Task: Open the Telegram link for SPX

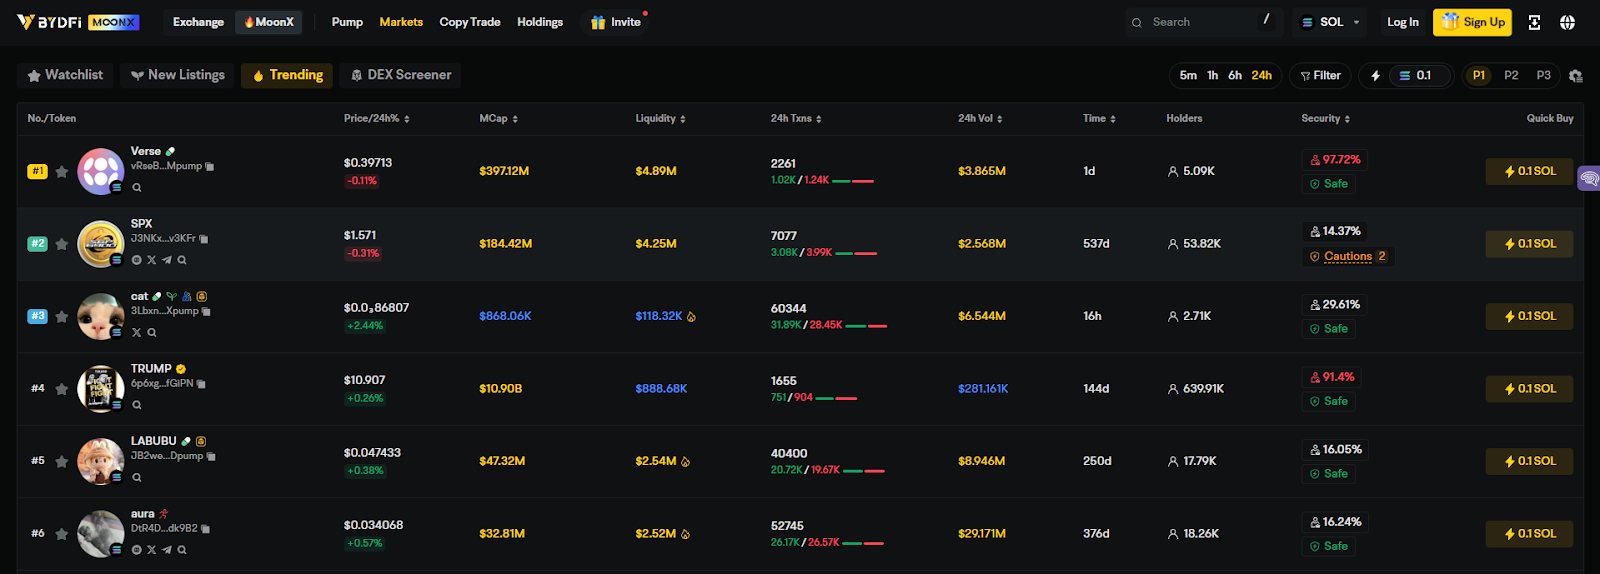Action: pyautogui.click(x=167, y=260)
